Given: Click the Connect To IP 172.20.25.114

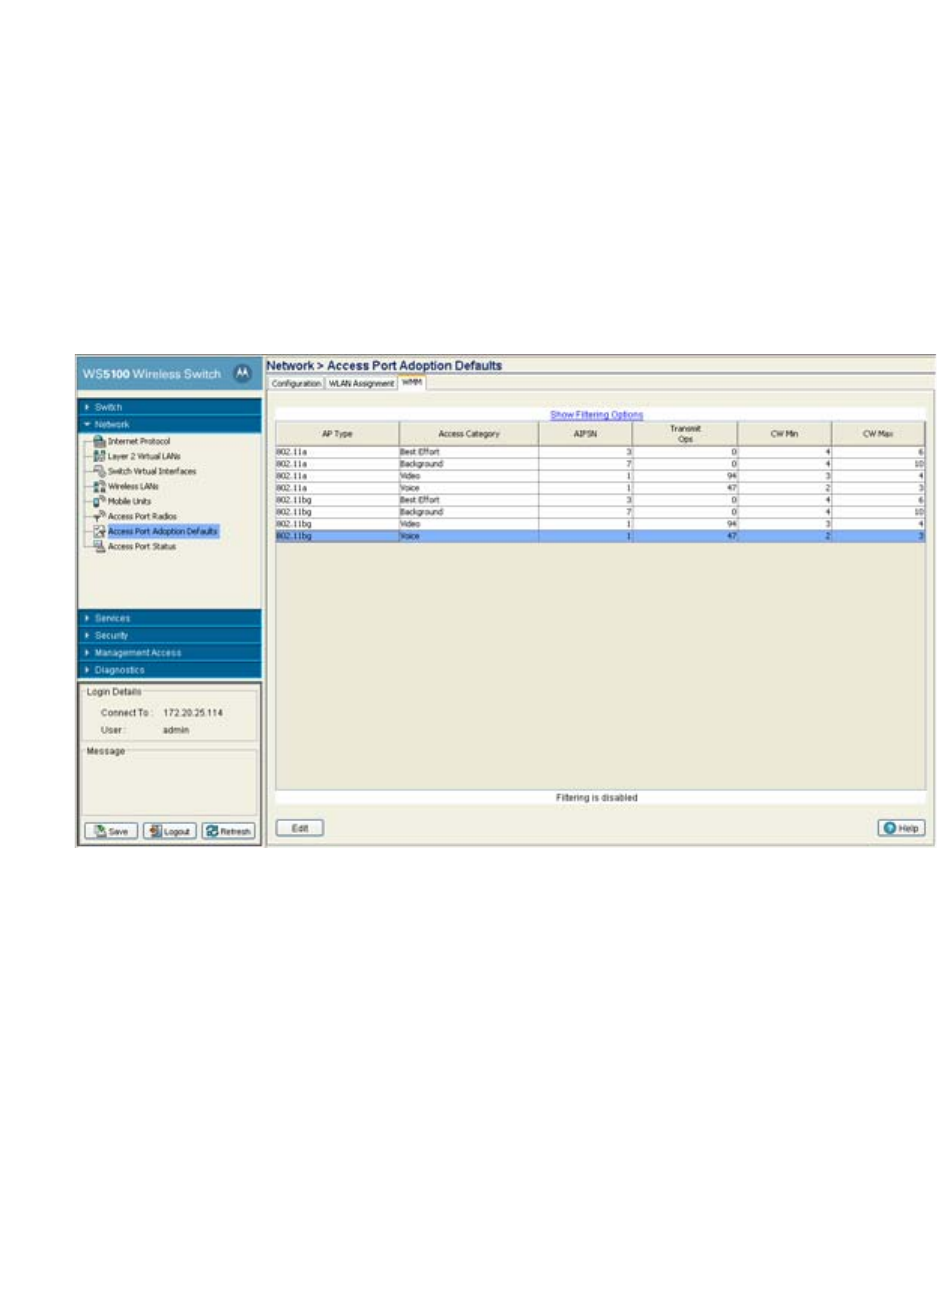Looking at the screenshot, I should click(x=193, y=713).
